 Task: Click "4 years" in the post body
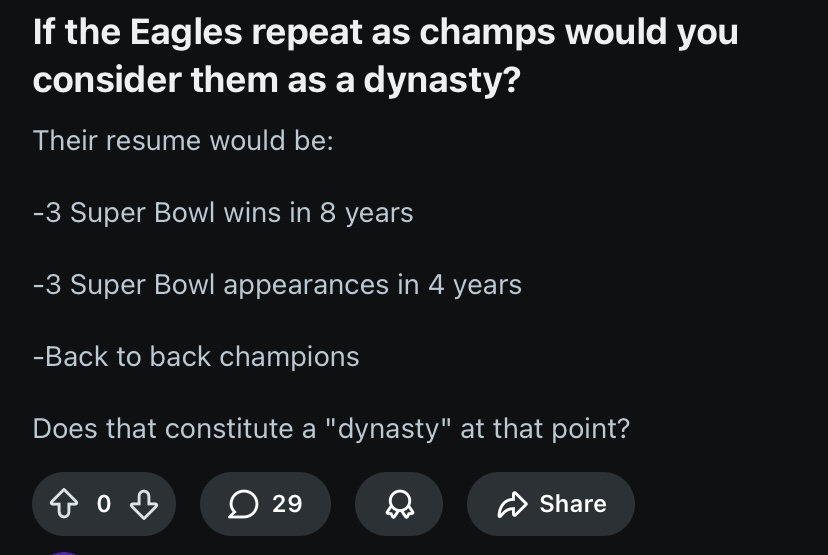point(475,284)
